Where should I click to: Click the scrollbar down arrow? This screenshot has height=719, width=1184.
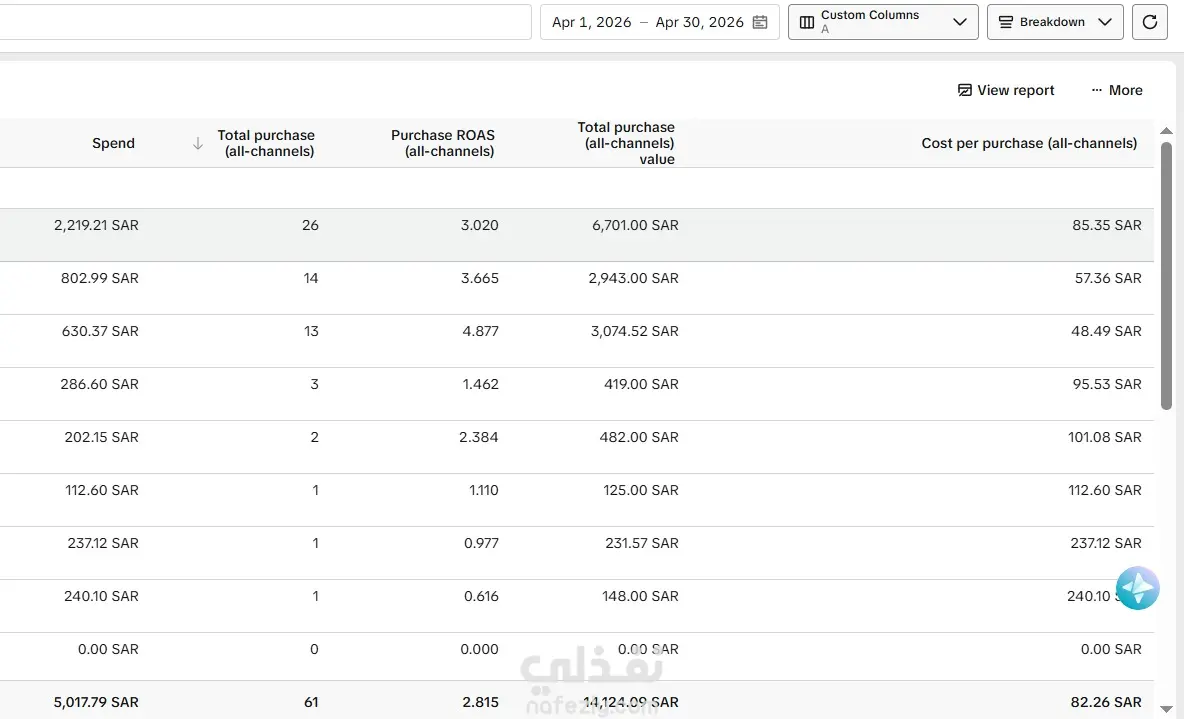coord(1166,709)
